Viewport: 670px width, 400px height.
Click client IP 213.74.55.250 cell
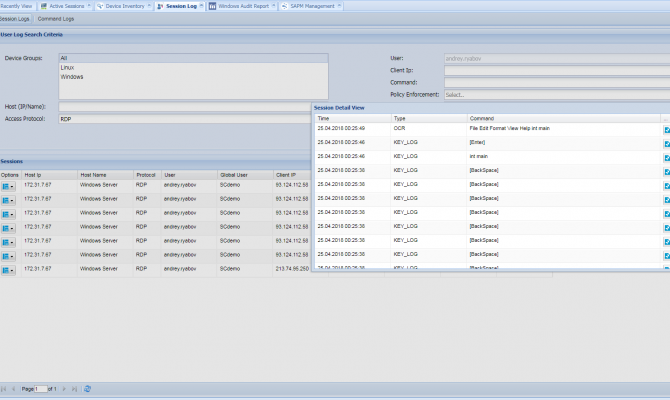pos(292,269)
